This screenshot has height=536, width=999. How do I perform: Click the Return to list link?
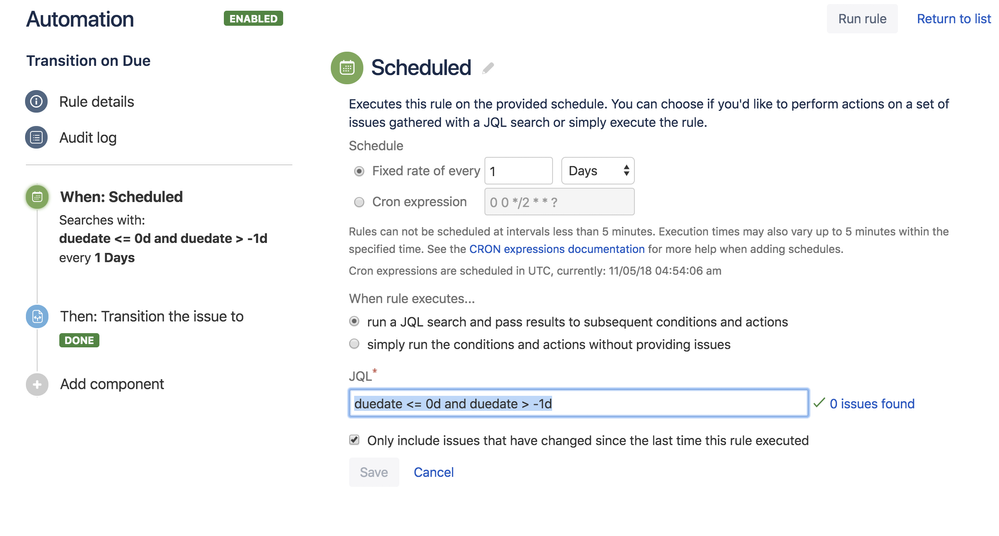pyautogui.click(x=953, y=19)
